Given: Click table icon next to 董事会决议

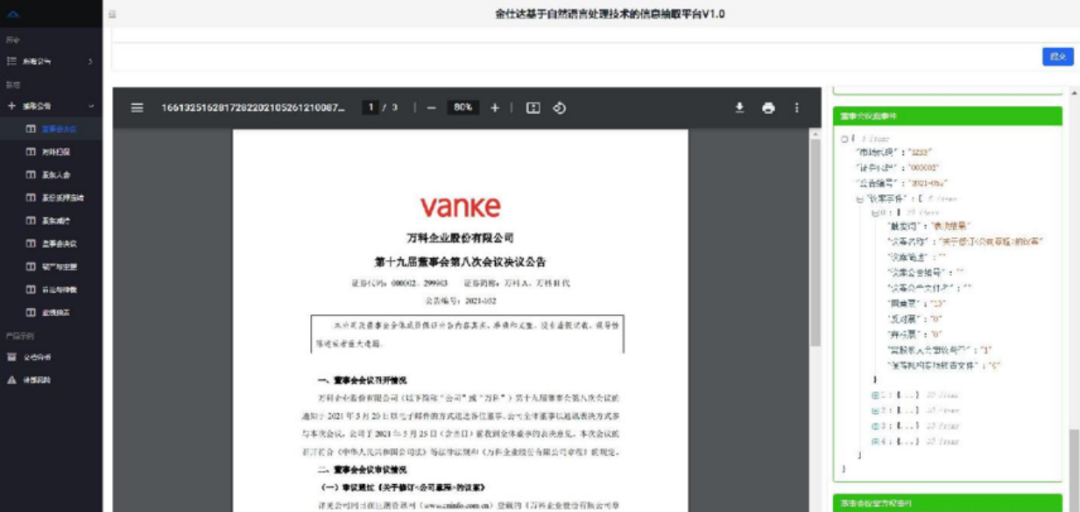Looking at the screenshot, I should (30, 129).
